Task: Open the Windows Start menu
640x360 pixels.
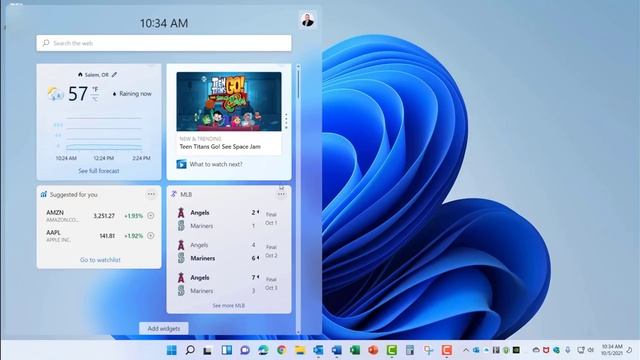Action: (x=172, y=350)
